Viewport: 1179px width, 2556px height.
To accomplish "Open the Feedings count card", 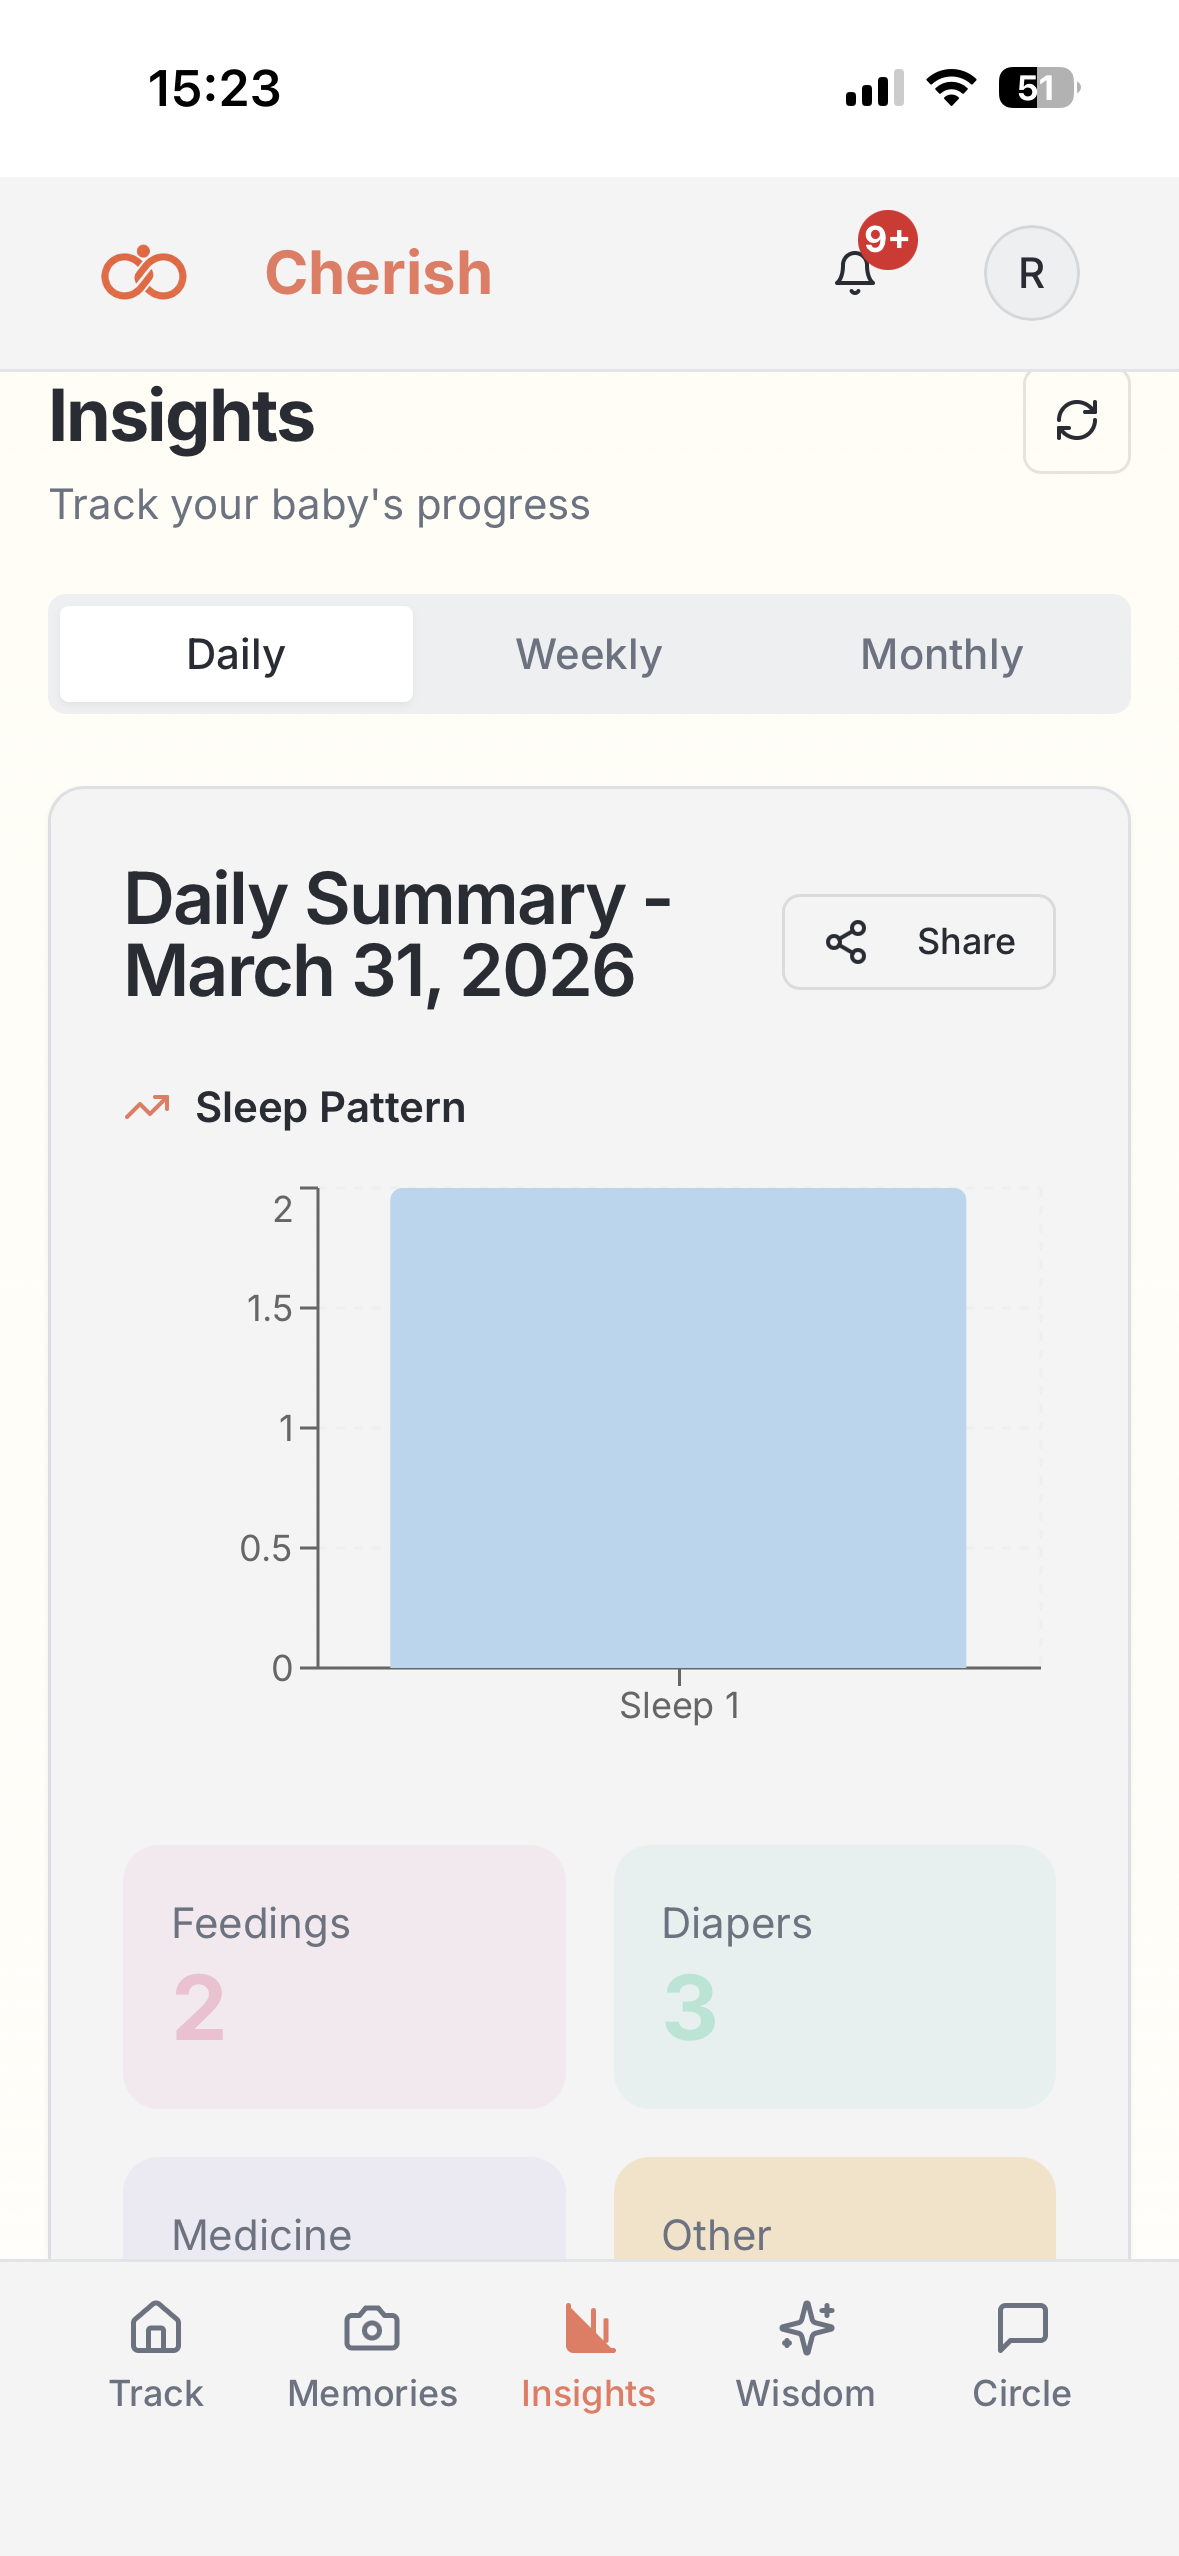I will click(x=344, y=1976).
